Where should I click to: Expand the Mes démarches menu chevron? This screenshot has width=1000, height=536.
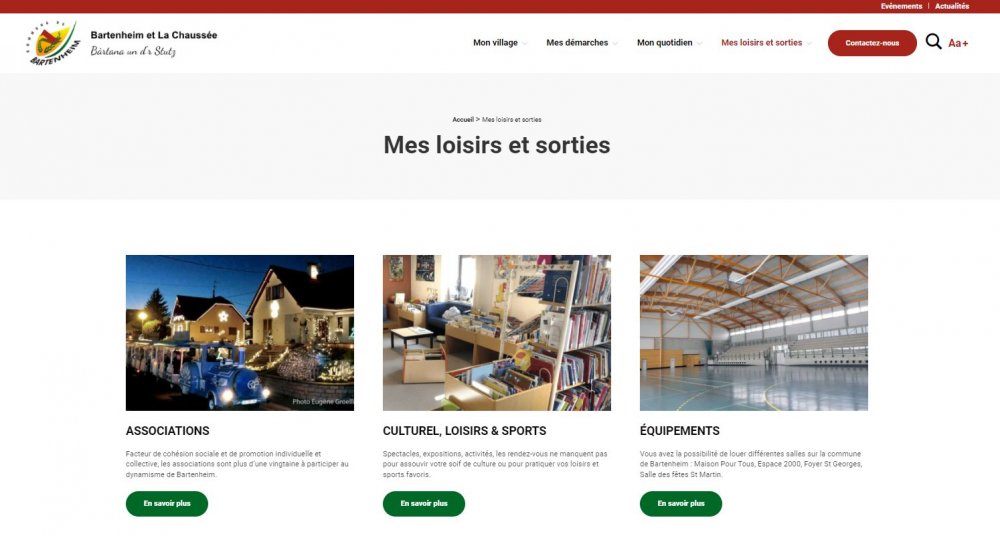coord(615,43)
